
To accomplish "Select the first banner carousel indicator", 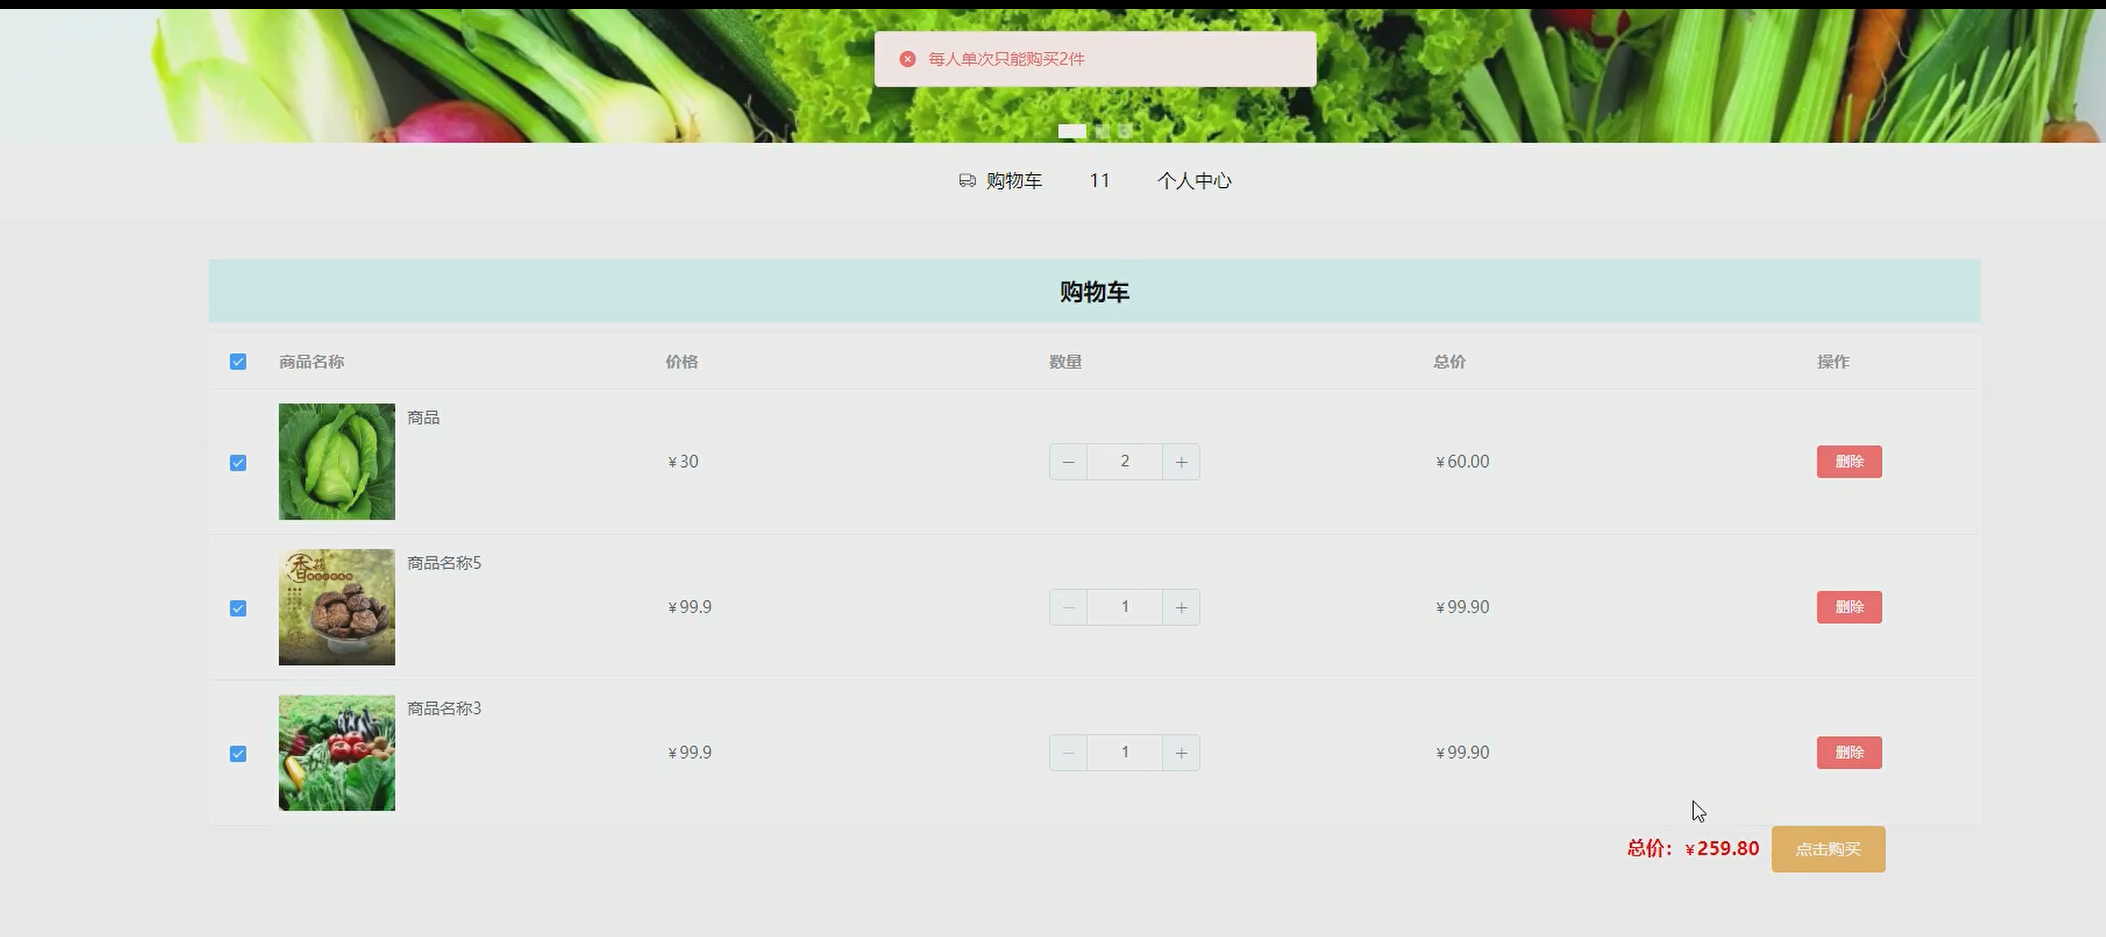I will [1072, 131].
